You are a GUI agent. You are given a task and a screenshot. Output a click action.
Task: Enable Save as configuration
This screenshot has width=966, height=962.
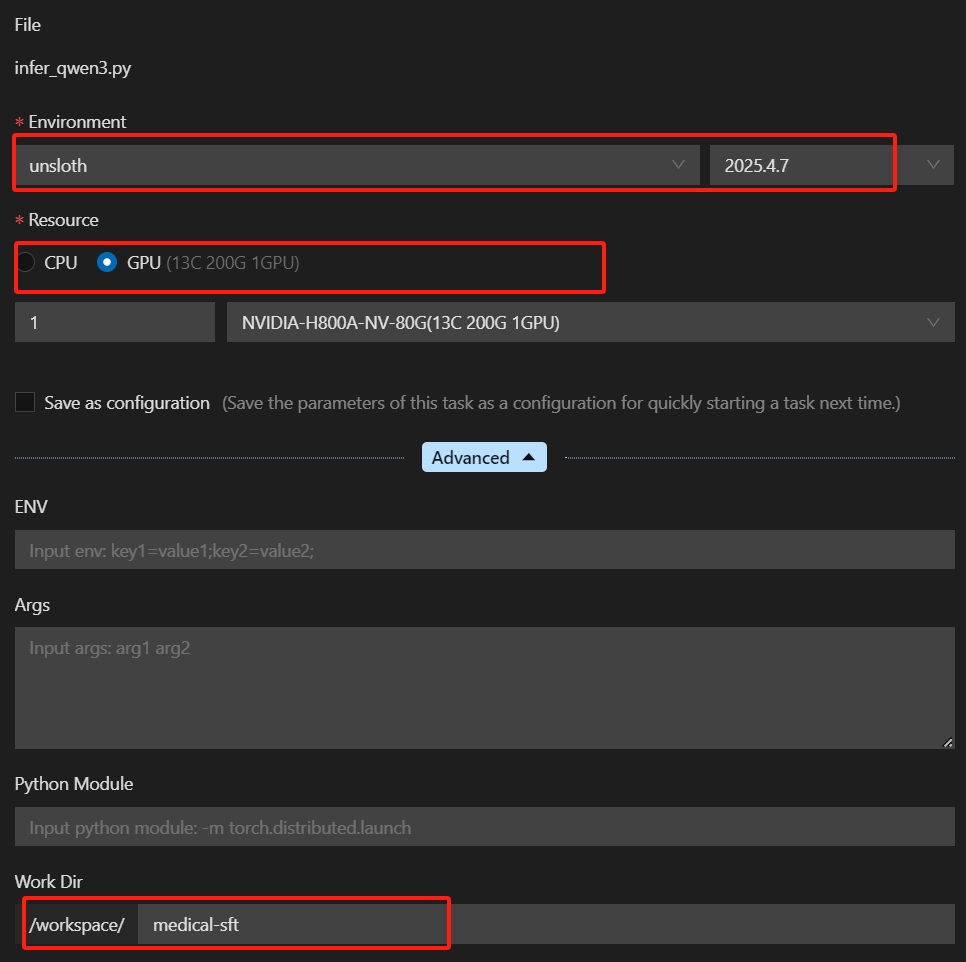pos(24,402)
